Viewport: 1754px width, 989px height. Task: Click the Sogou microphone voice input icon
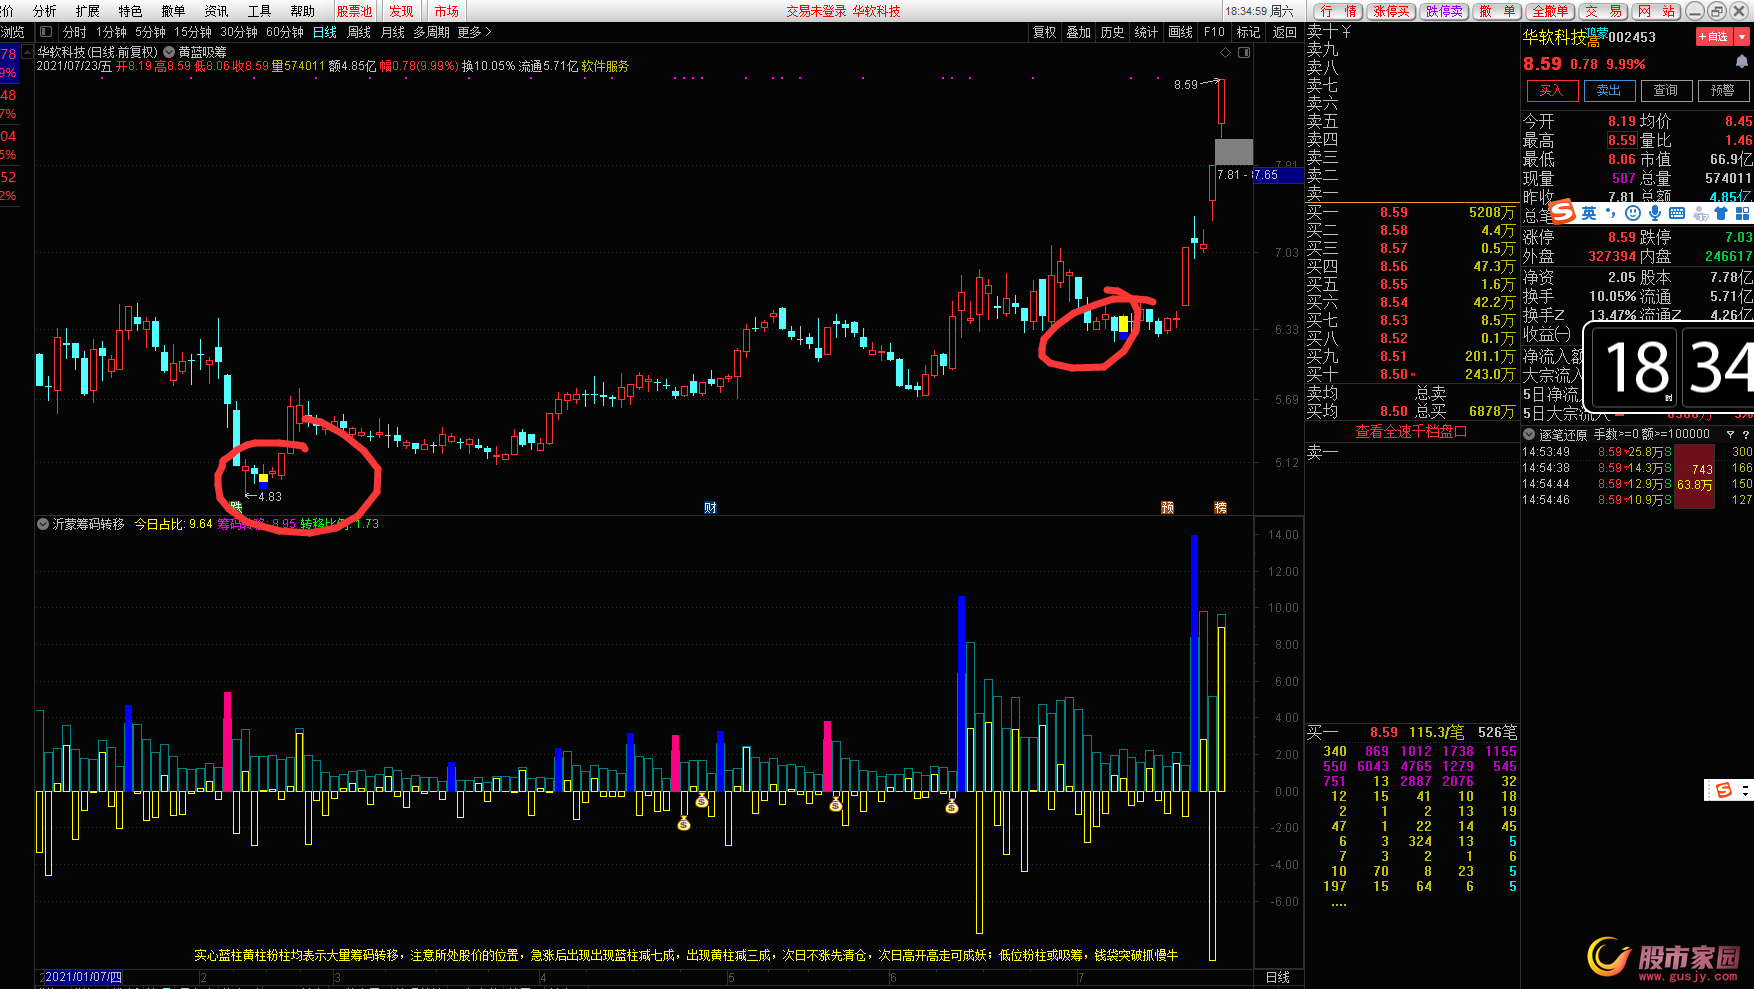tap(1655, 213)
